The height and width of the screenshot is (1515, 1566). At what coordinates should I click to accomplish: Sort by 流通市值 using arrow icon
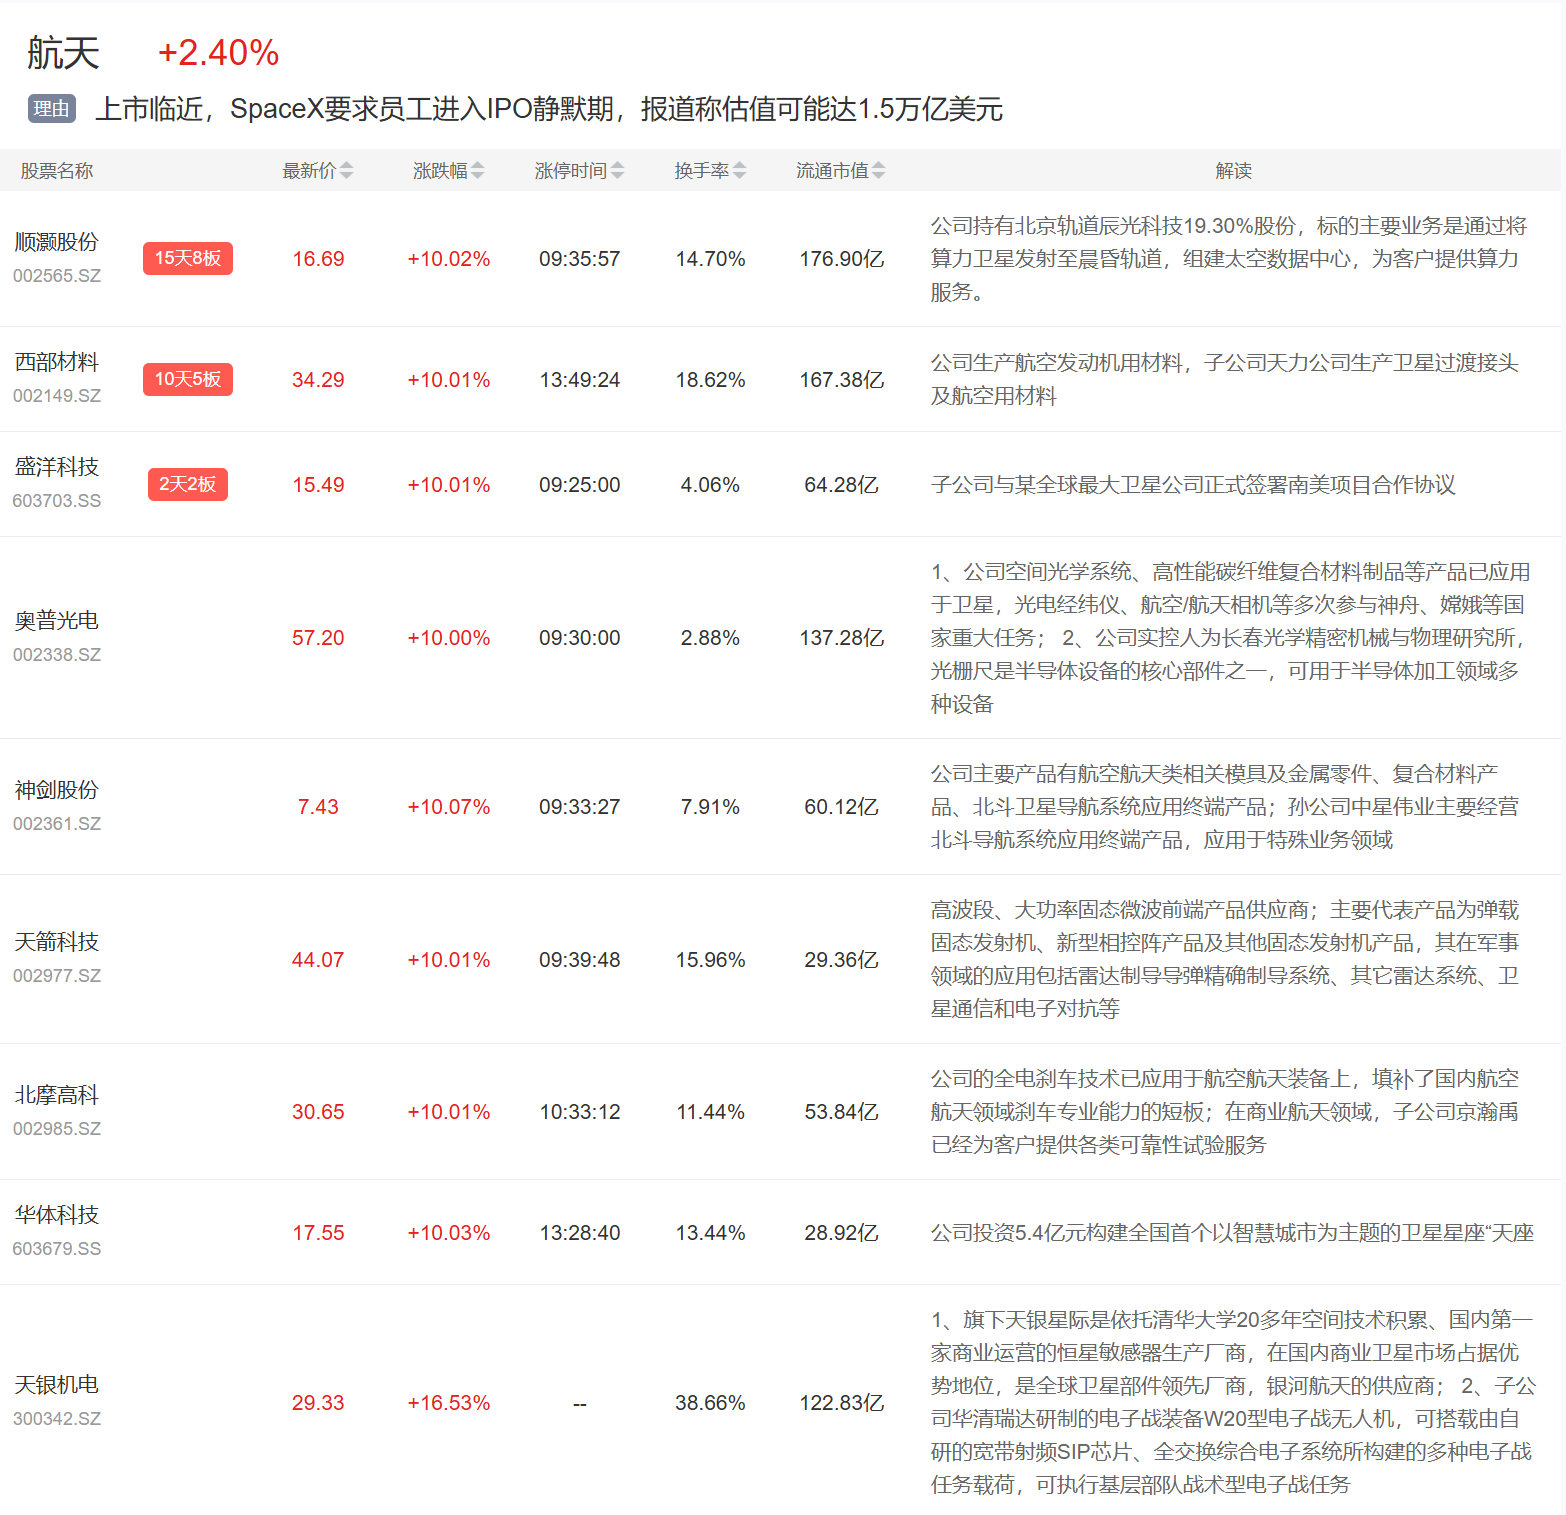pos(878,171)
